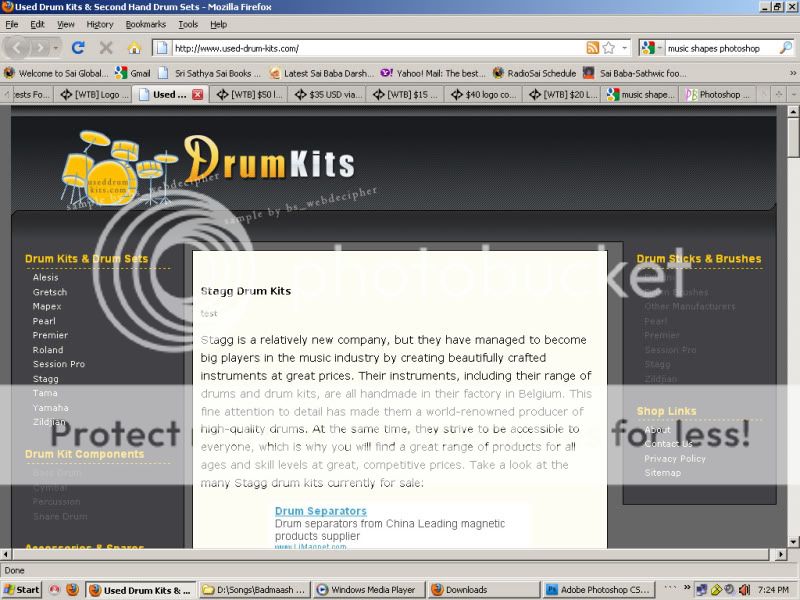This screenshot has width=800, height=600.
Task: Click the Drum Separators ad link
Action: pos(320,511)
